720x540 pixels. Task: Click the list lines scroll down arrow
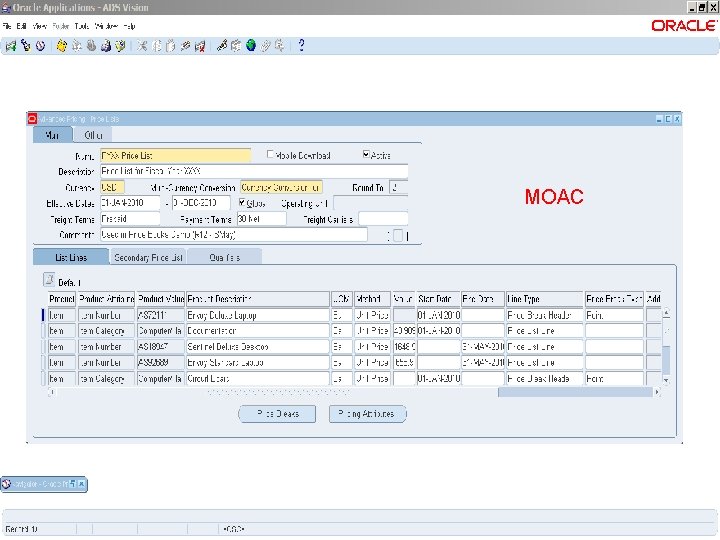click(x=666, y=380)
